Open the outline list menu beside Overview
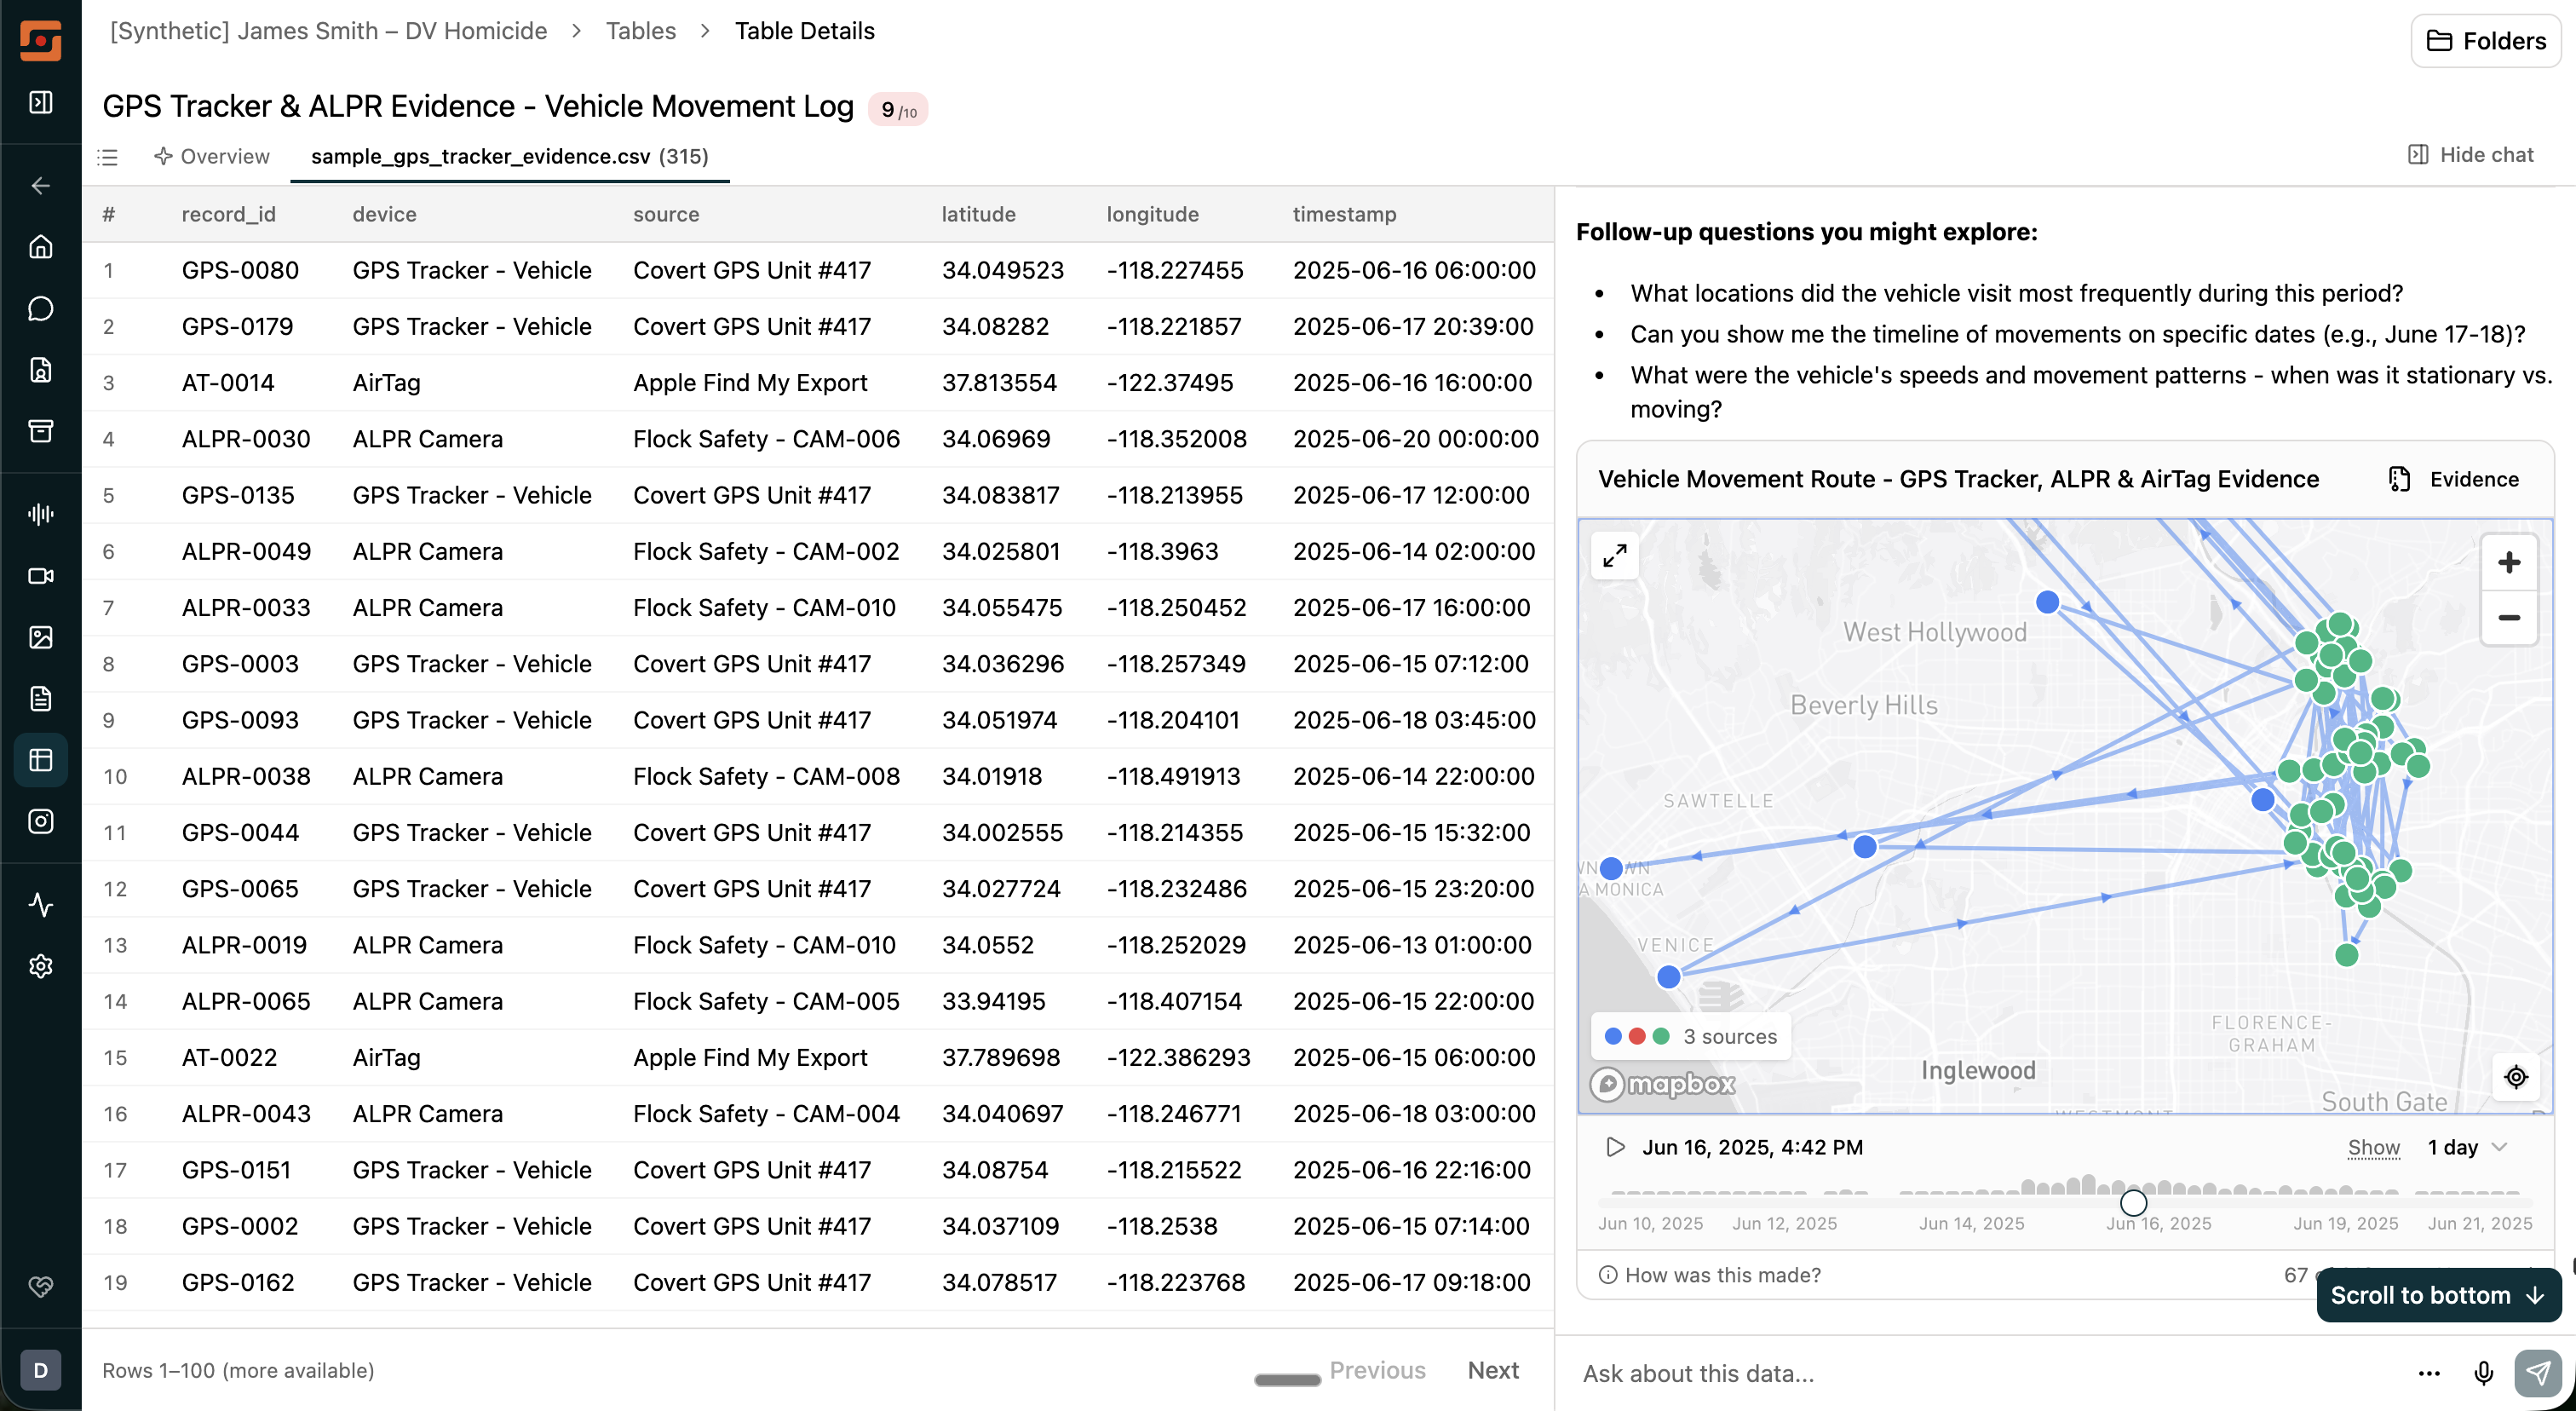The width and height of the screenshot is (2576, 1411). click(x=107, y=157)
